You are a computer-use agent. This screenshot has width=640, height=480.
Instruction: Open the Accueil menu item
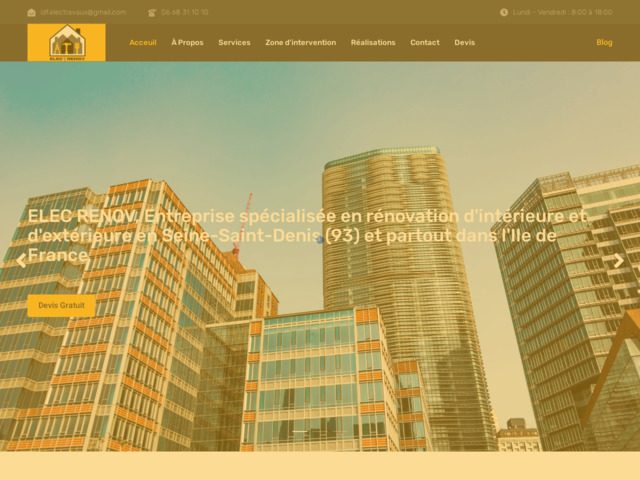[143, 42]
